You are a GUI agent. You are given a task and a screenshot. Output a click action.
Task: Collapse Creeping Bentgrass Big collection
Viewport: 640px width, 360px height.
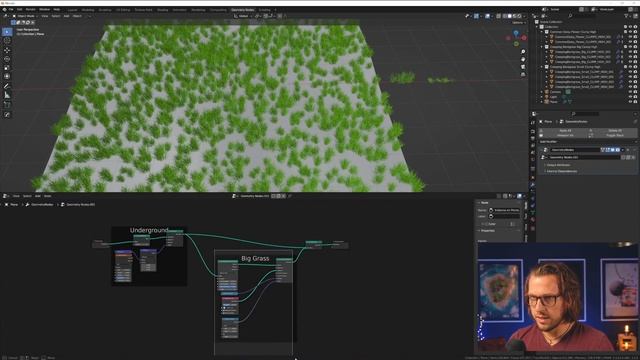tap(542, 47)
